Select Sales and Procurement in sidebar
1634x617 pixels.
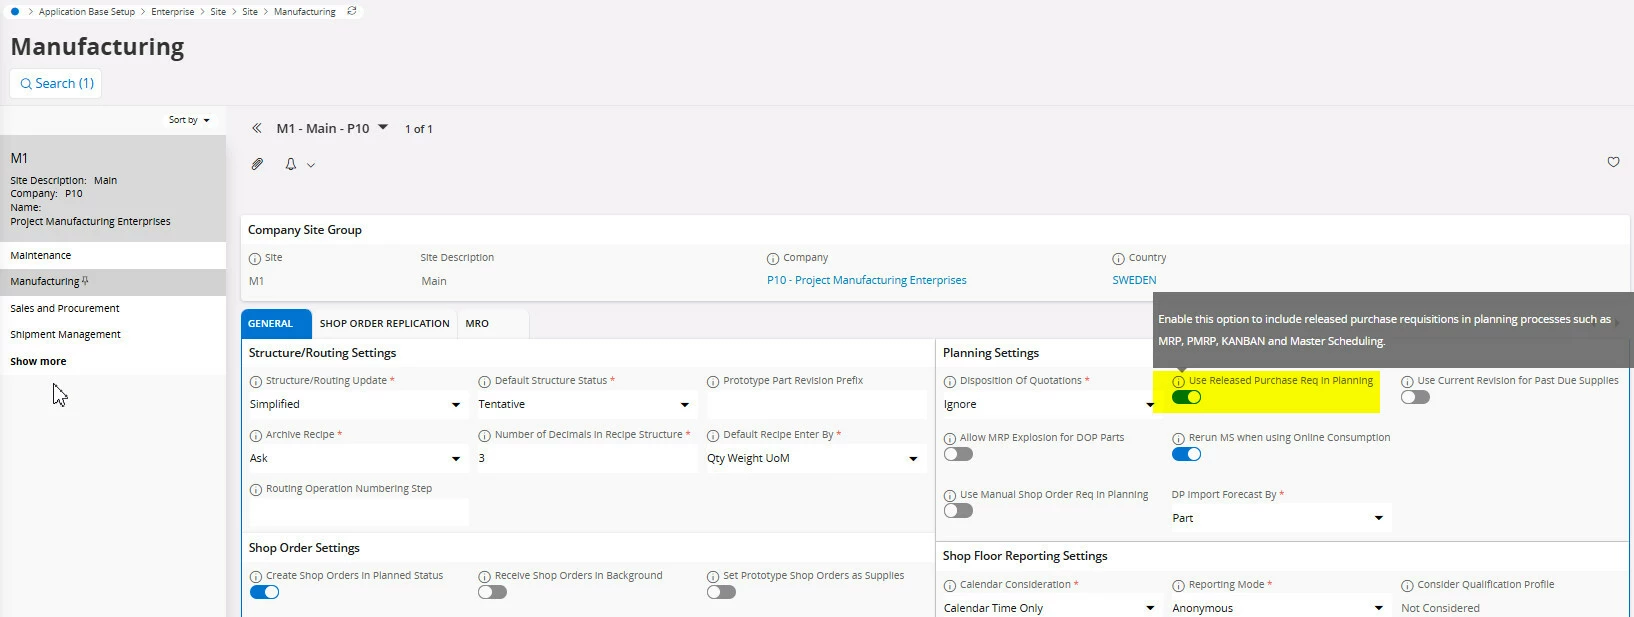click(x=65, y=309)
